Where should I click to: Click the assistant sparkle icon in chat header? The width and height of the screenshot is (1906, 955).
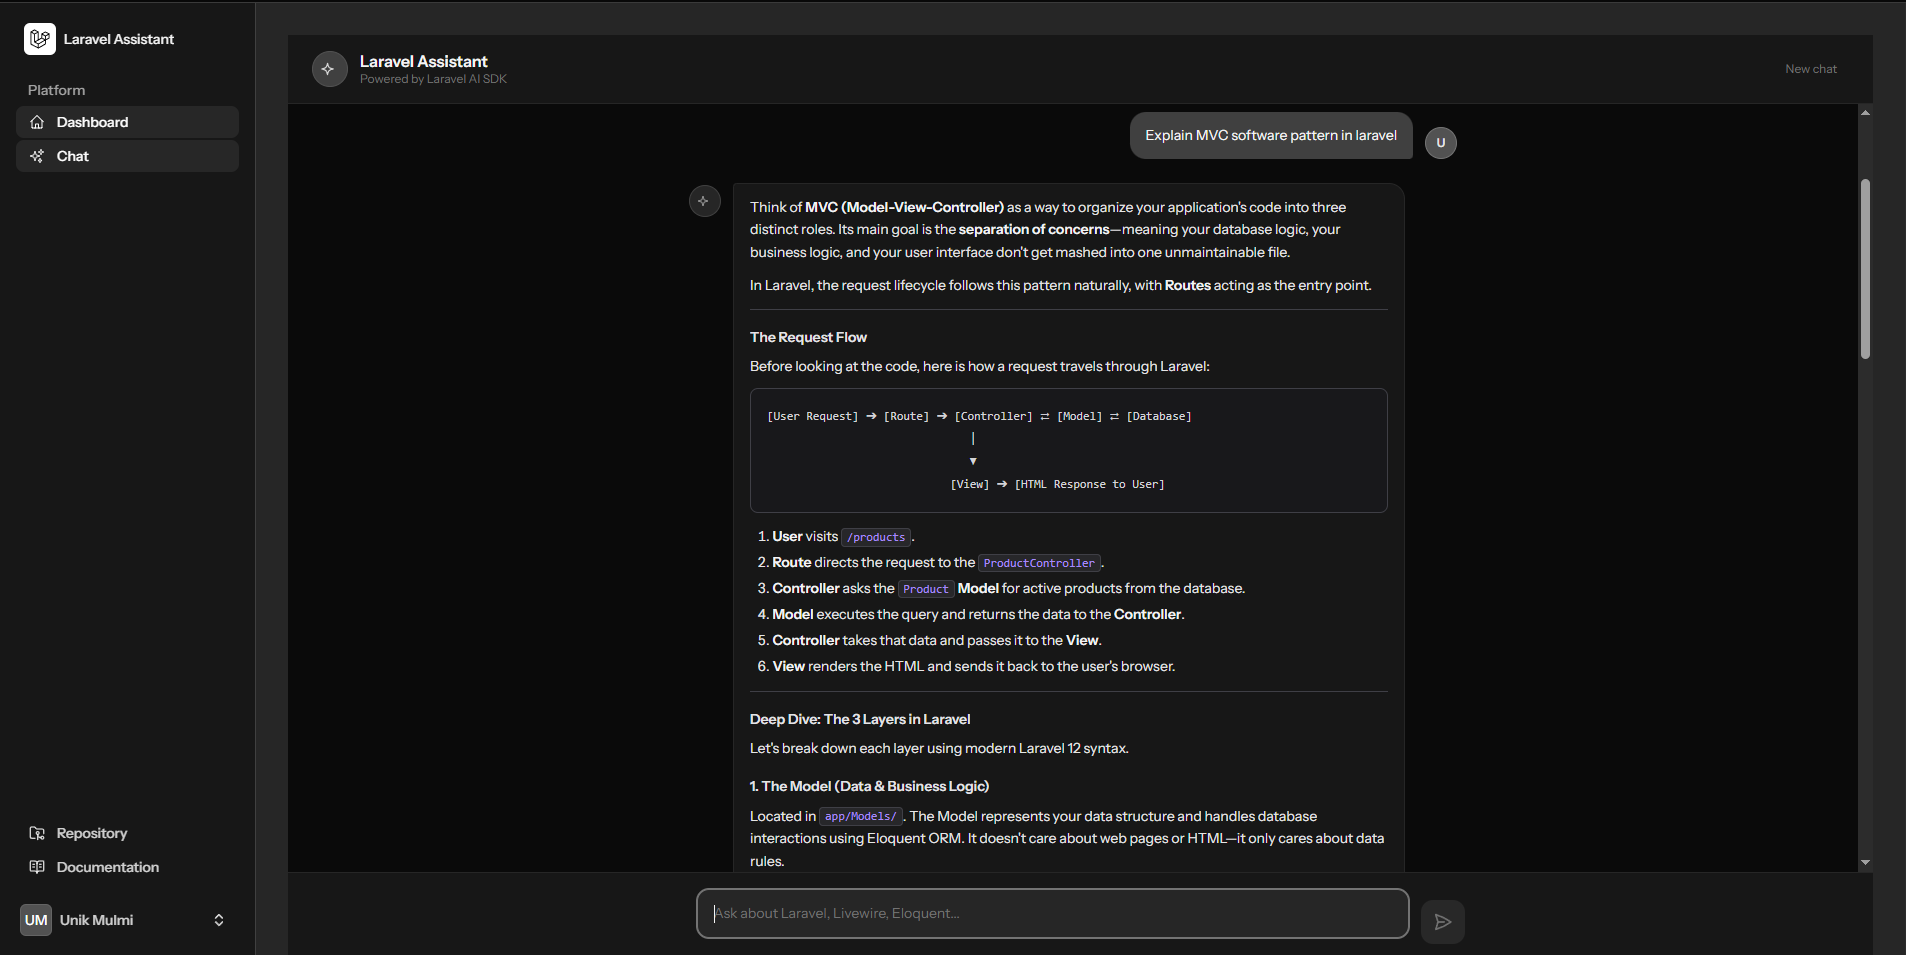pos(329,69)
